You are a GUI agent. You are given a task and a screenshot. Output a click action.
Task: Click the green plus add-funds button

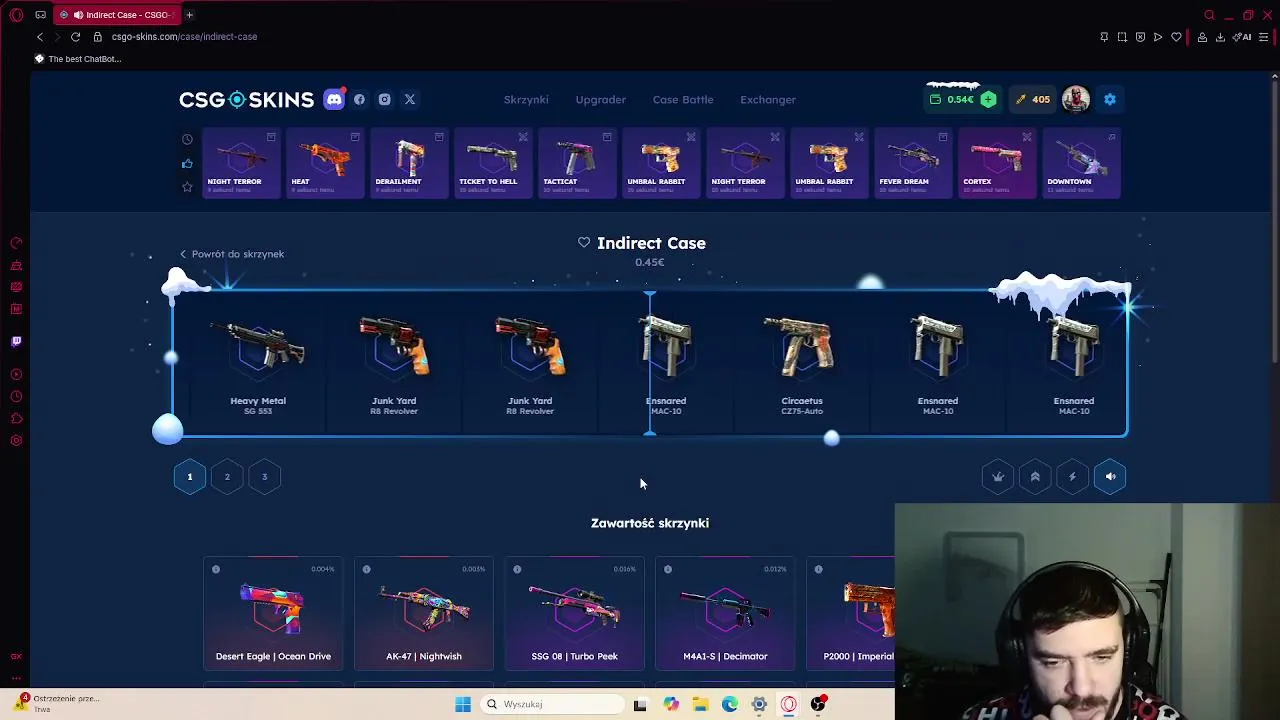coord(988,99)
